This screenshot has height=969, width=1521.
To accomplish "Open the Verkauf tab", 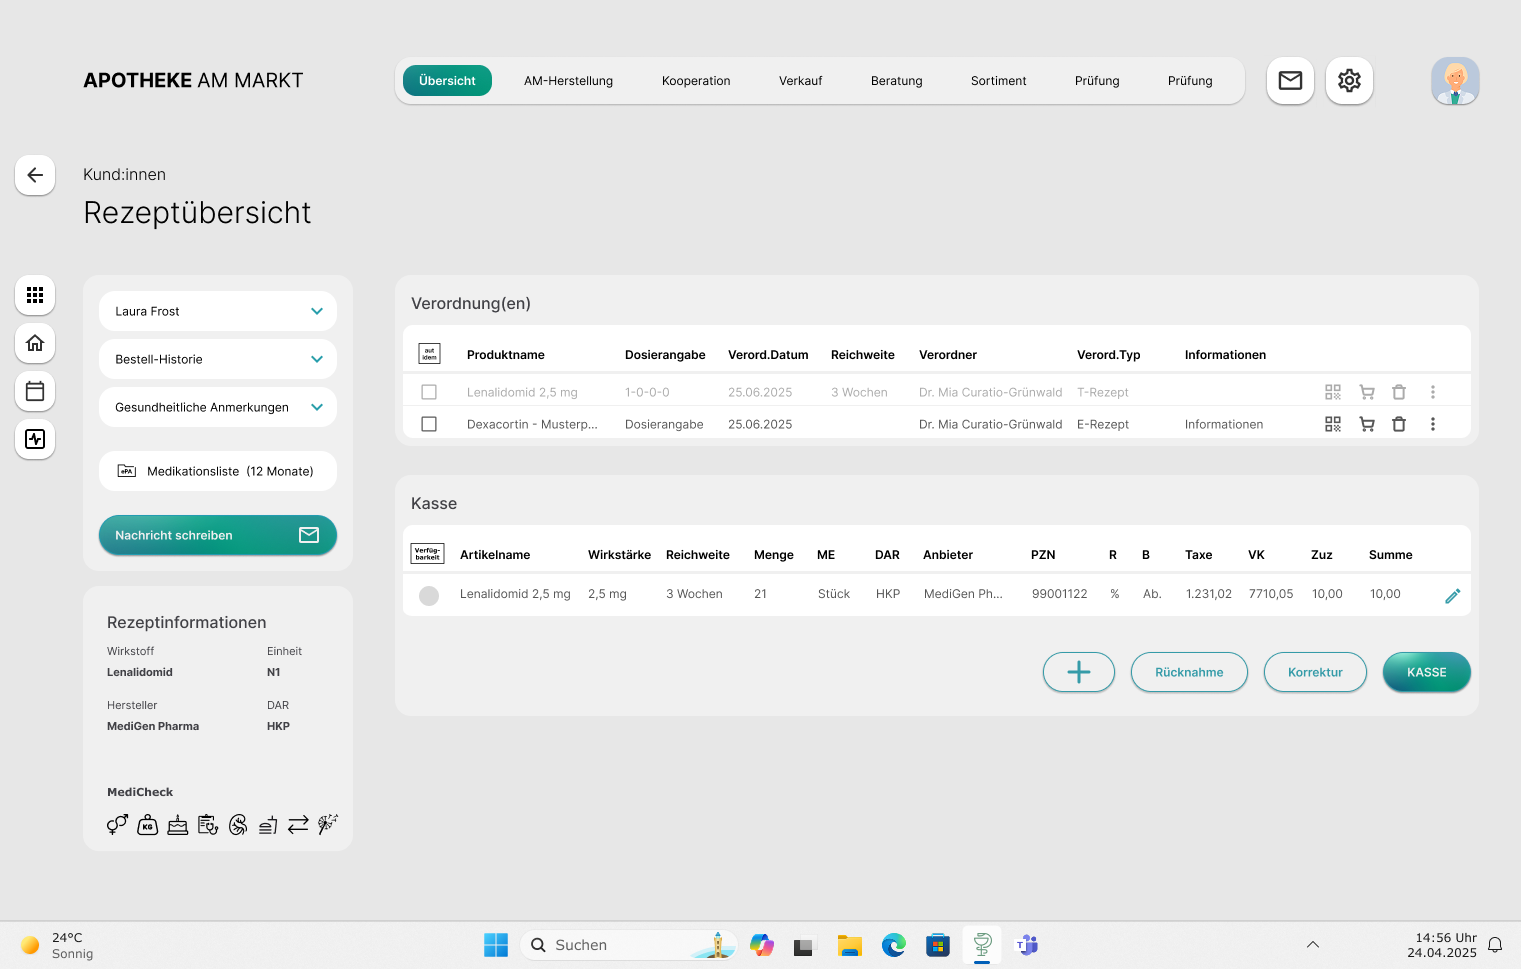I will (x=800, y=81).
